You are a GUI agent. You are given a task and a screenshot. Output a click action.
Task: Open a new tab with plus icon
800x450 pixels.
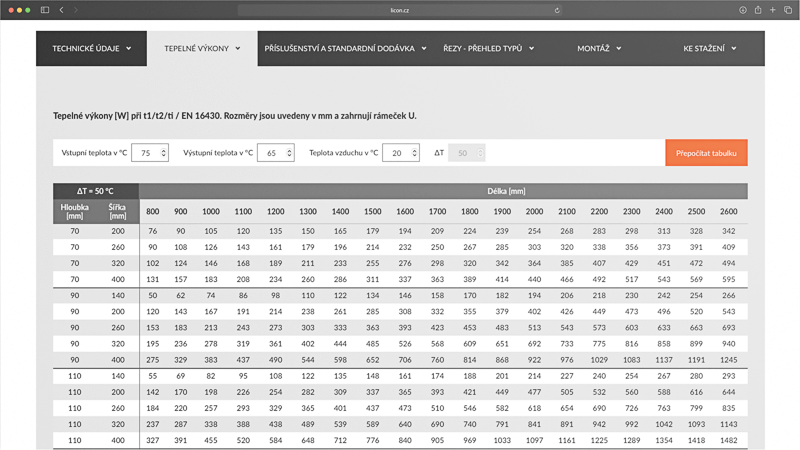pos(773,9)
